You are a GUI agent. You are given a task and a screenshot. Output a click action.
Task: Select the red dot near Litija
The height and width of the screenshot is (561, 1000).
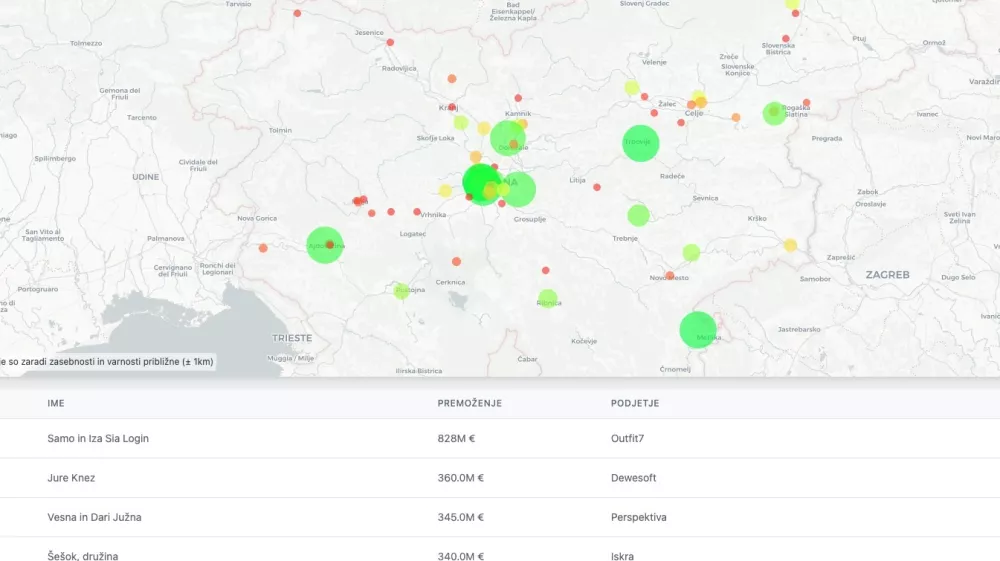coord(597,187)
